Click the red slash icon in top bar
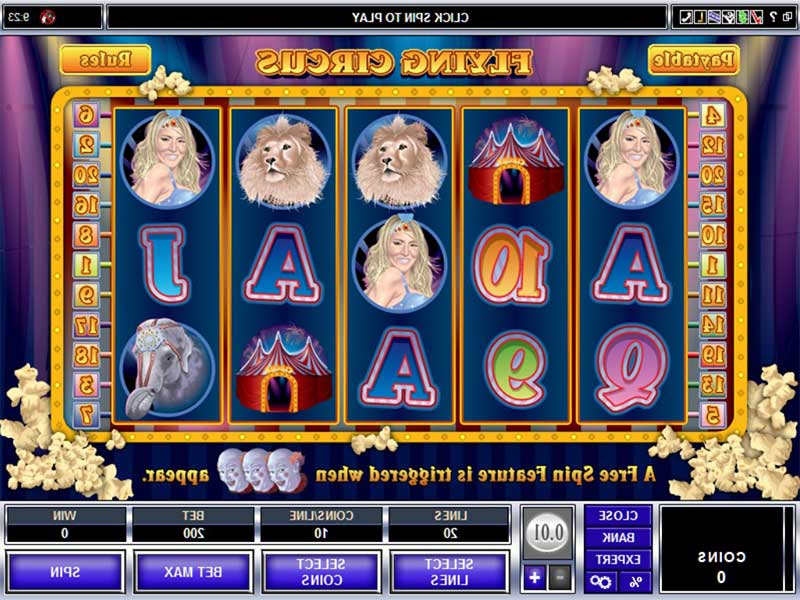The image size is (800, 600). [x=757, y=17]
